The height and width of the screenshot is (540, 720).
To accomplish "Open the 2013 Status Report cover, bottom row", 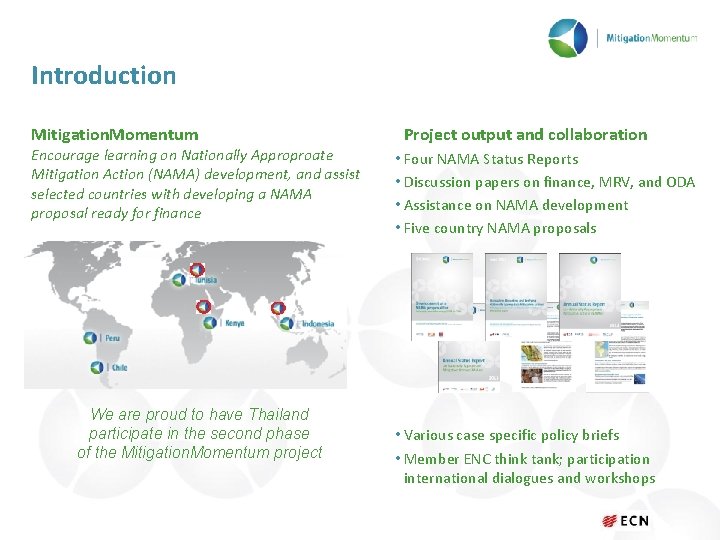I will pyautogui.click(x=469, y=366).
